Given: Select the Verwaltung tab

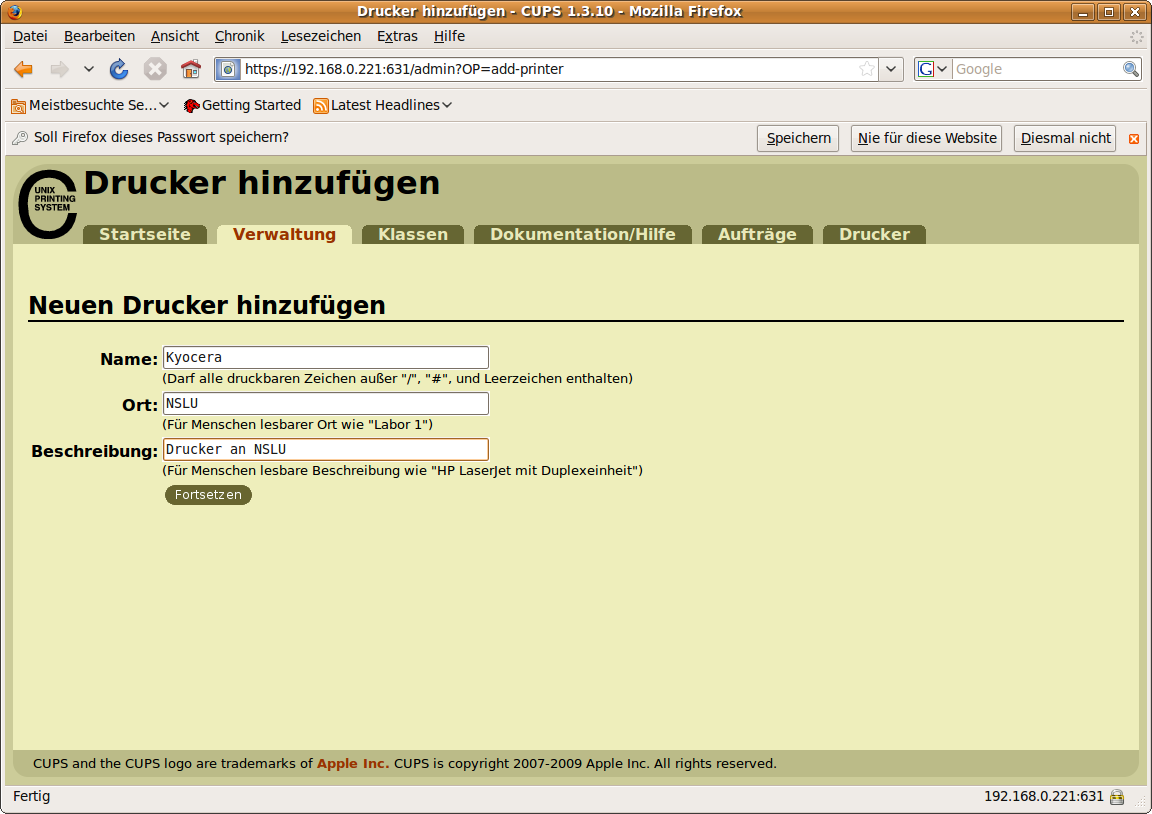Looking at the screenshot, I should pos(284,234).
